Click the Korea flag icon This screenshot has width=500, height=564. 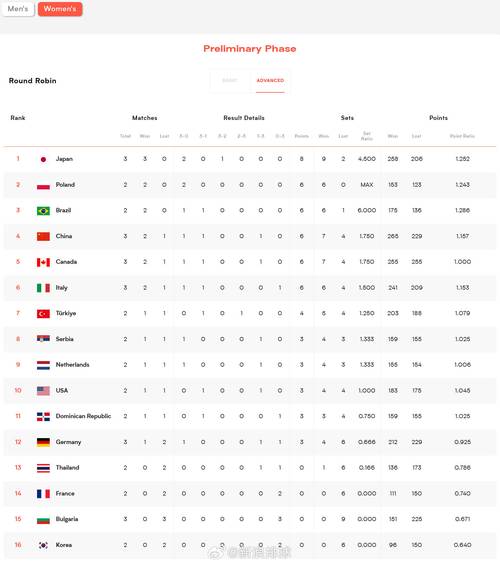click(x=43, y=545)
